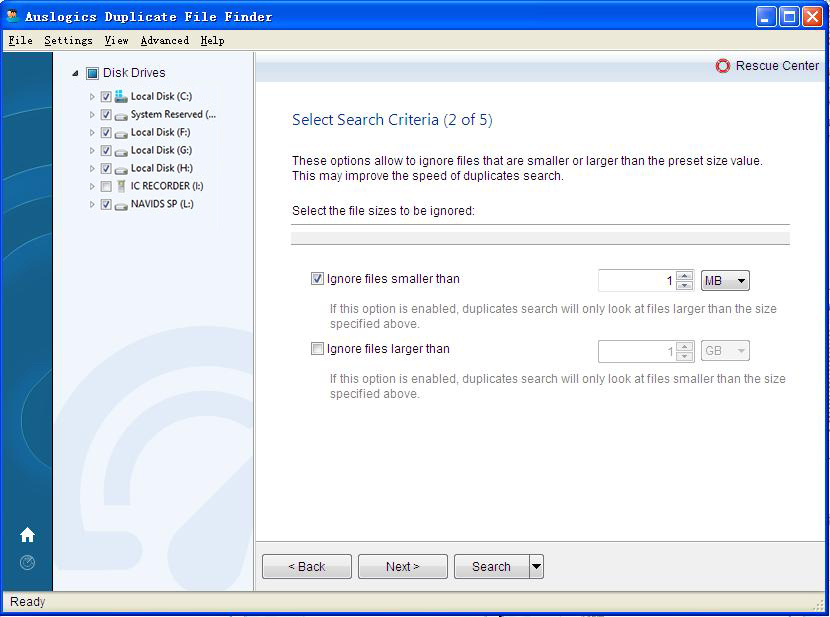
Task: Close the Duplicate File Finder window
Action: tap(812, 17)
